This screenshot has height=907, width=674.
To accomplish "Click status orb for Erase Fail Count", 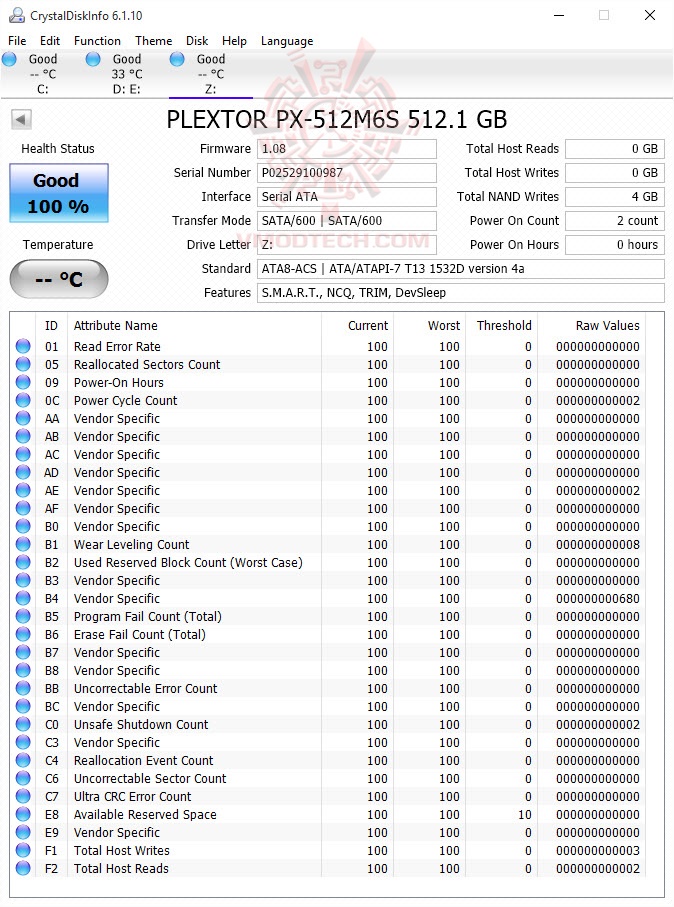I will tap(23, 635).
